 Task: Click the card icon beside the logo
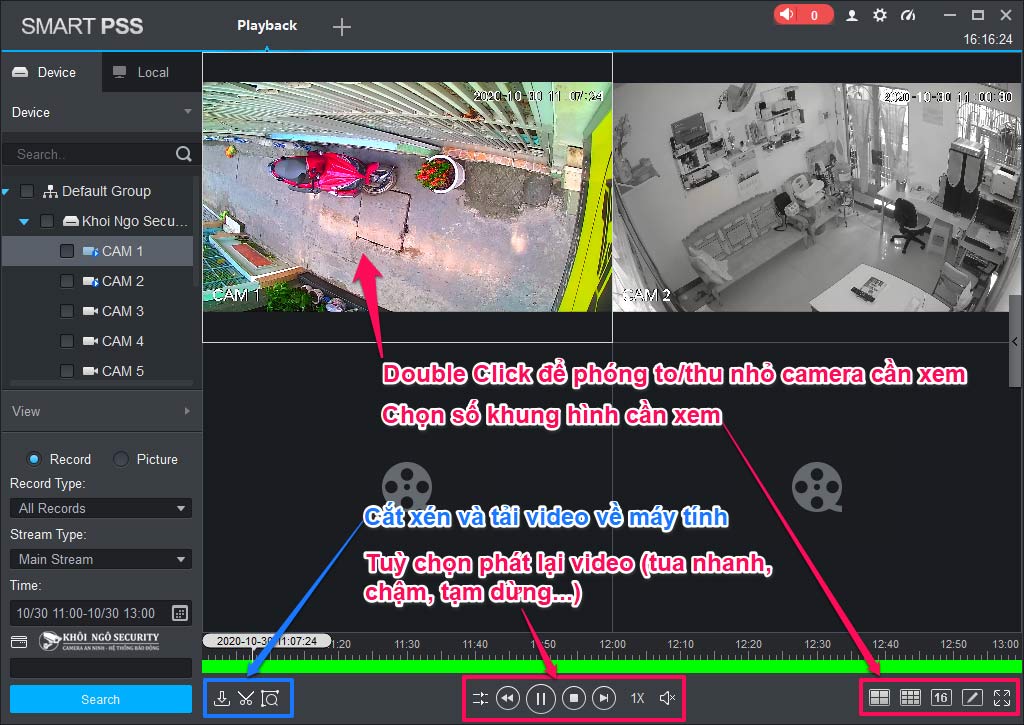pos(19,641)
